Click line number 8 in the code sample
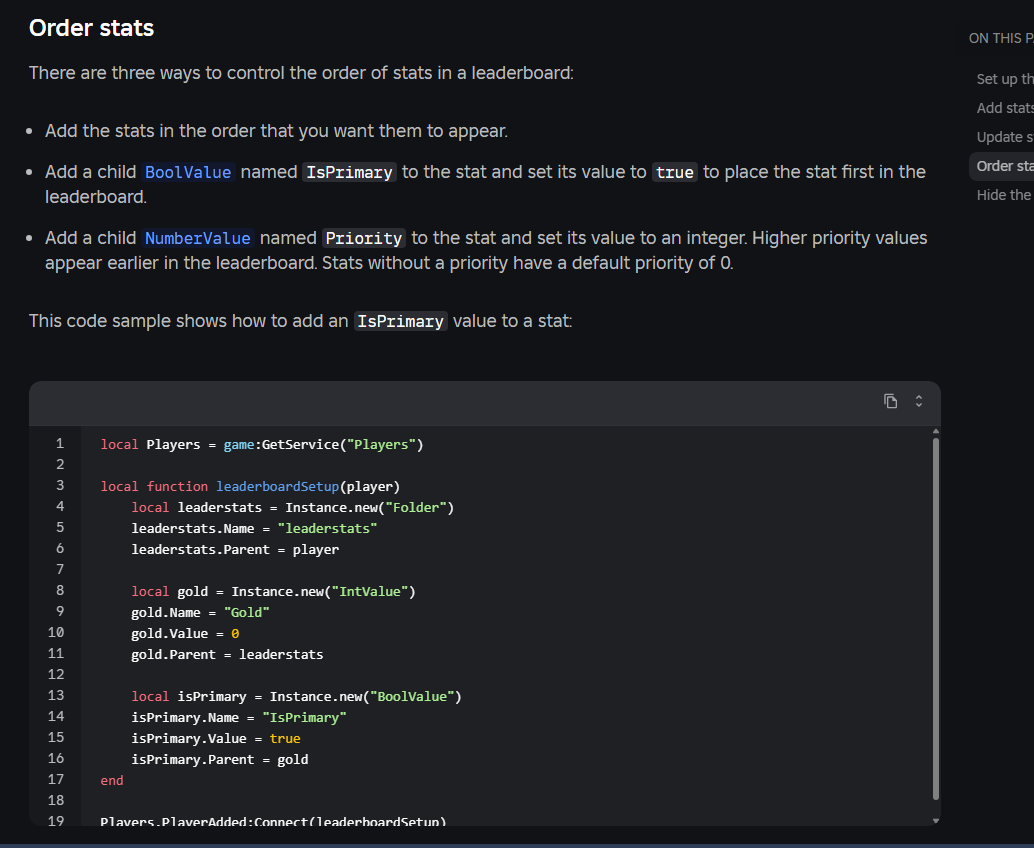 click(x=59, y=590)
